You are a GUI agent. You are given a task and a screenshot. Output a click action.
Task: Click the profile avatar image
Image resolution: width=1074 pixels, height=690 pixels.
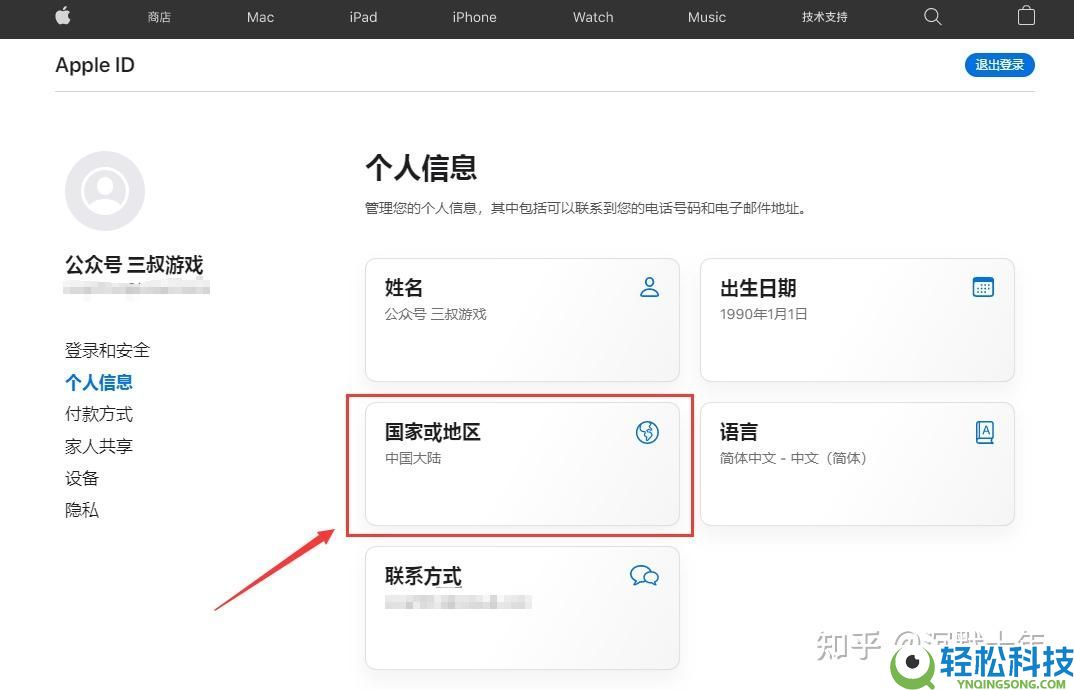tap(105, 190)
